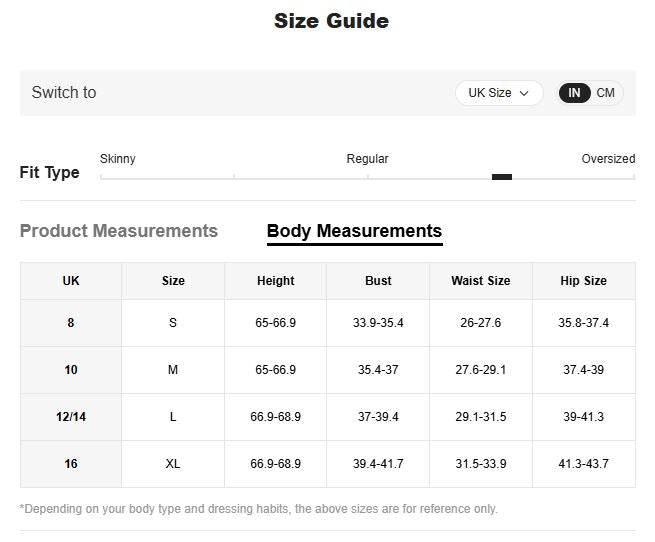Click the Bust column header

[x=378, y=281]
